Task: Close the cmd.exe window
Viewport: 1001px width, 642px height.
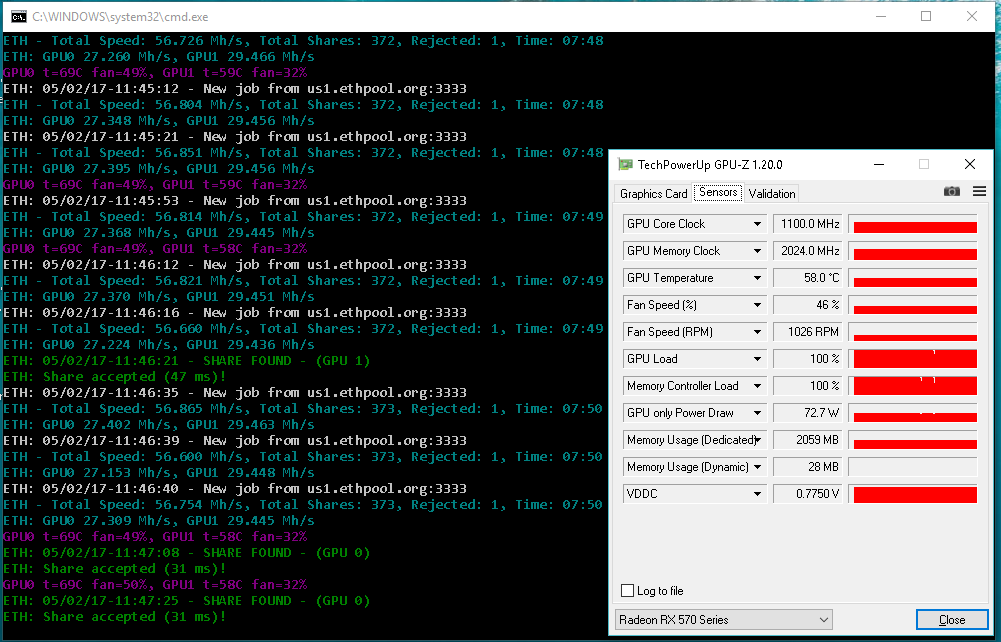Action: (x=972, y=17)
